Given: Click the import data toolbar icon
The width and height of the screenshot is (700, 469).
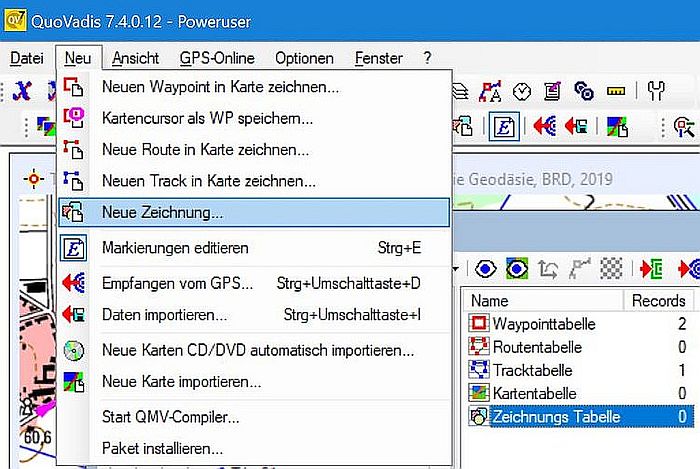Looking at the screenshot, I should [x=576, y=126].
